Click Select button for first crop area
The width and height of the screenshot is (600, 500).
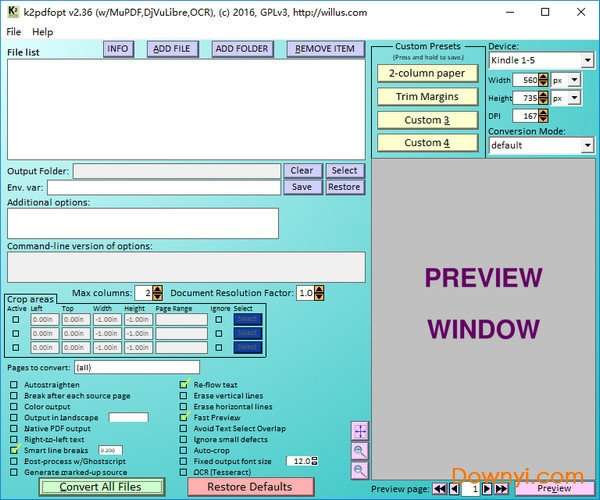[248, 319]
